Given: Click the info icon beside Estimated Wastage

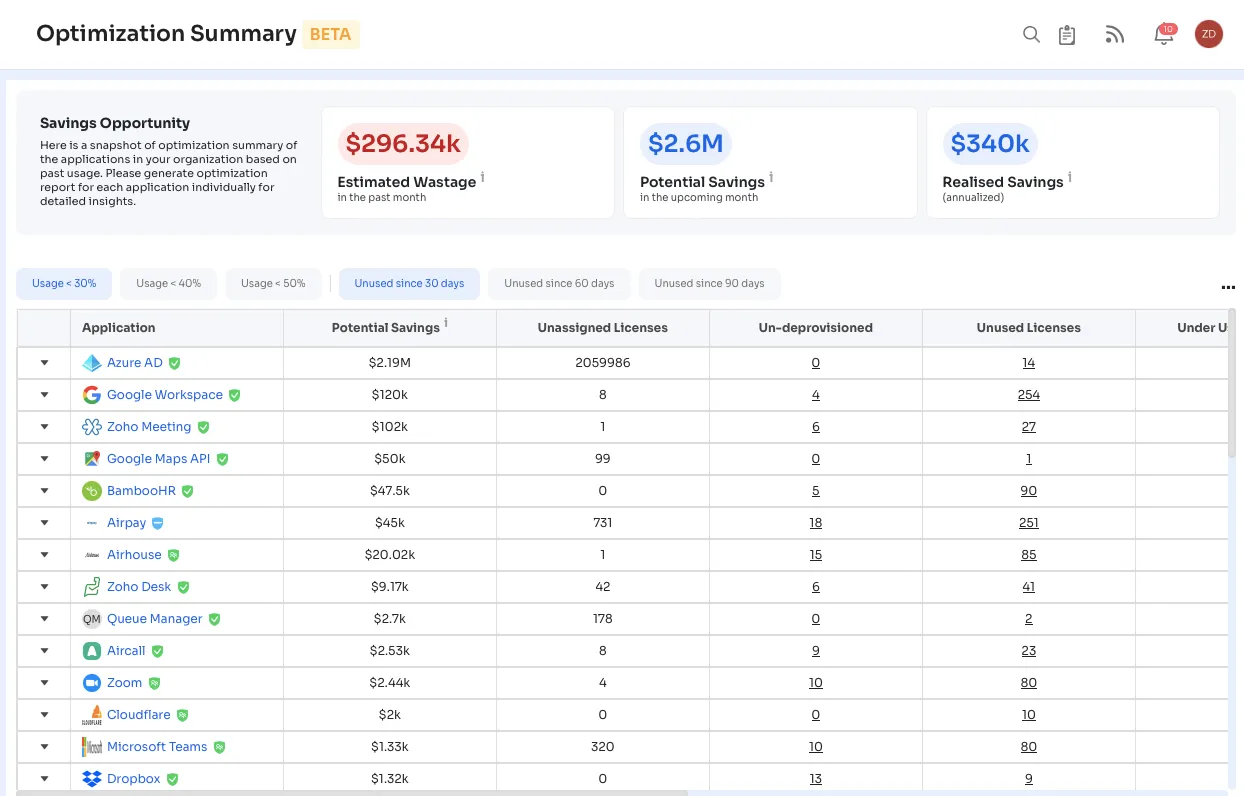Looking at the screenshot, I should click(x=483, y=177).
